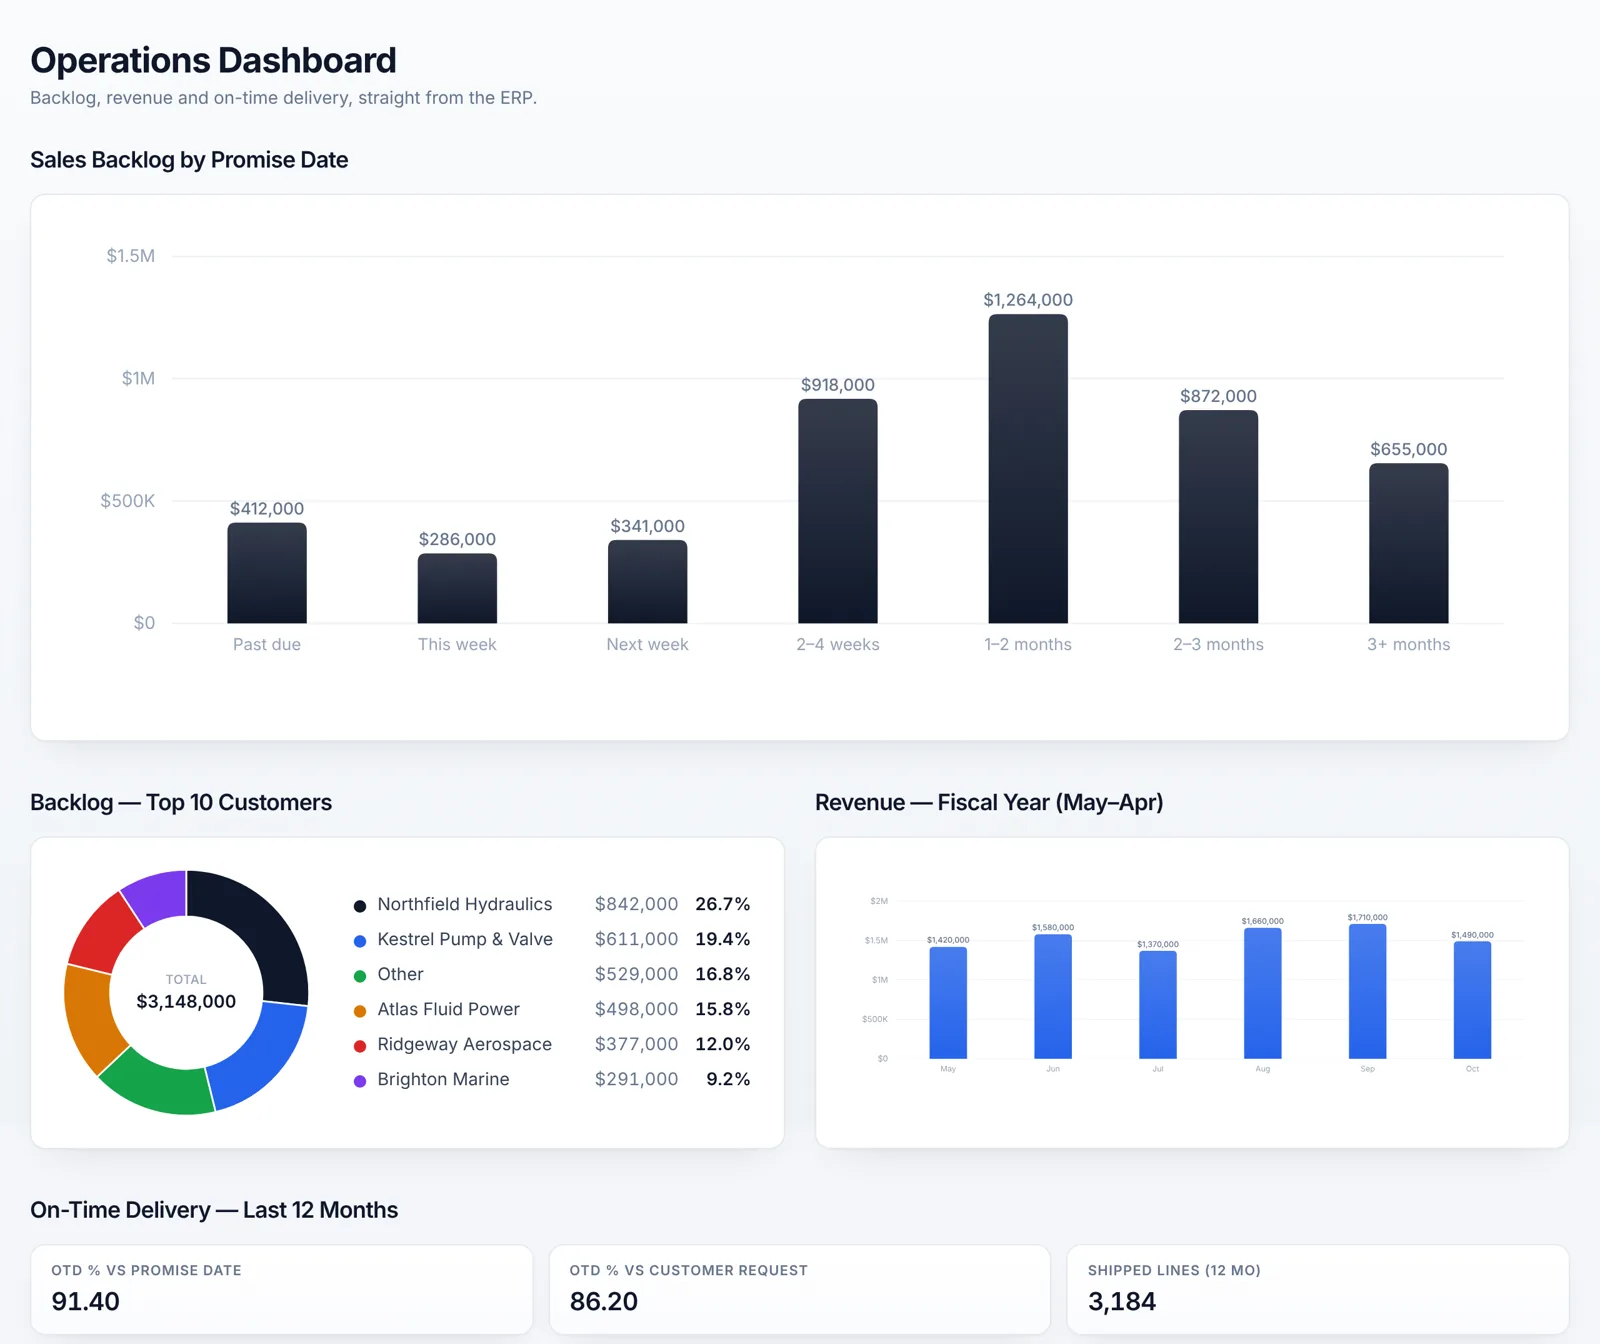
Task: Select the Kestrel Pump & Valve legend name
Action: 465,939
